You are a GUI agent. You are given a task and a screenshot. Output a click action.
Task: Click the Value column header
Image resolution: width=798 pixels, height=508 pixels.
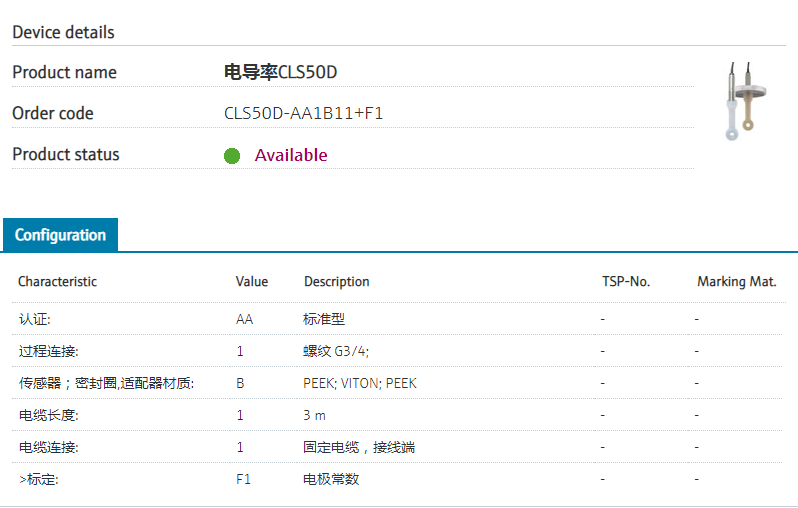pos(252,282)
